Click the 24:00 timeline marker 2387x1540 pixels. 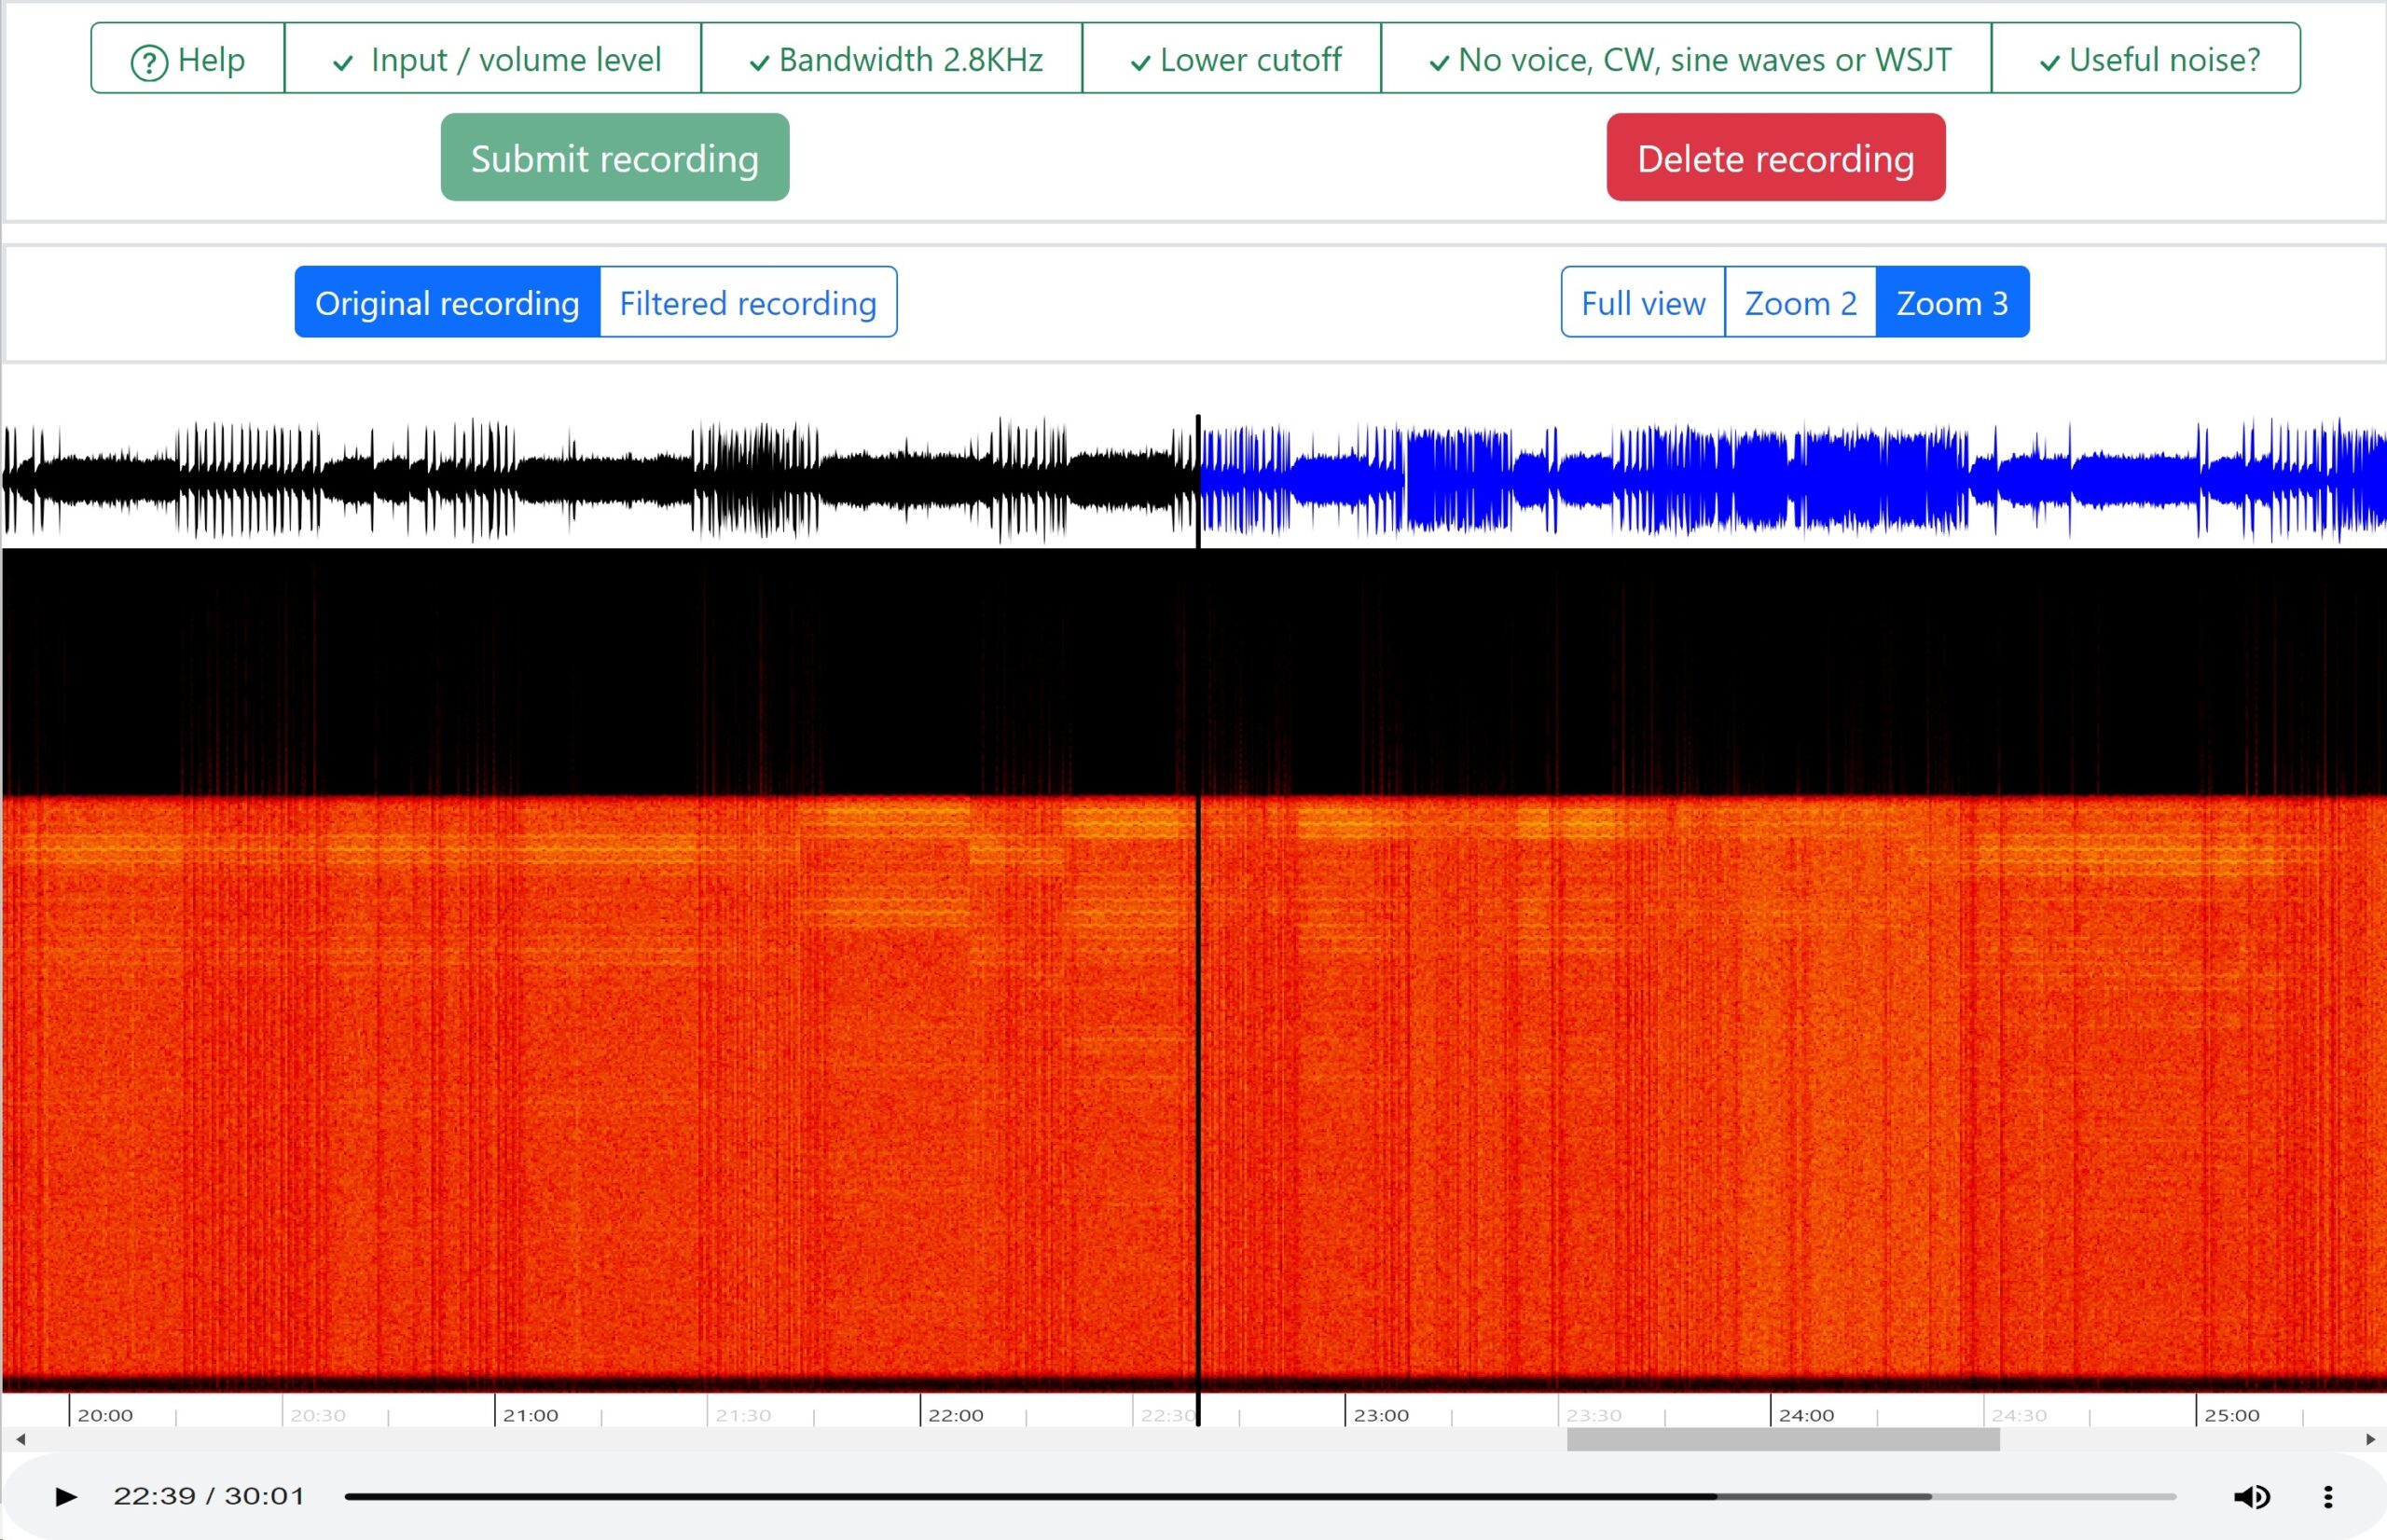click(1806, 1415)
